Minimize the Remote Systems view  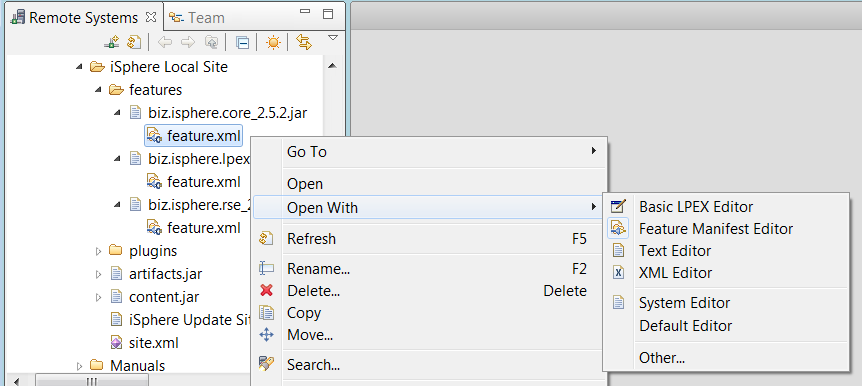point(305,12)
